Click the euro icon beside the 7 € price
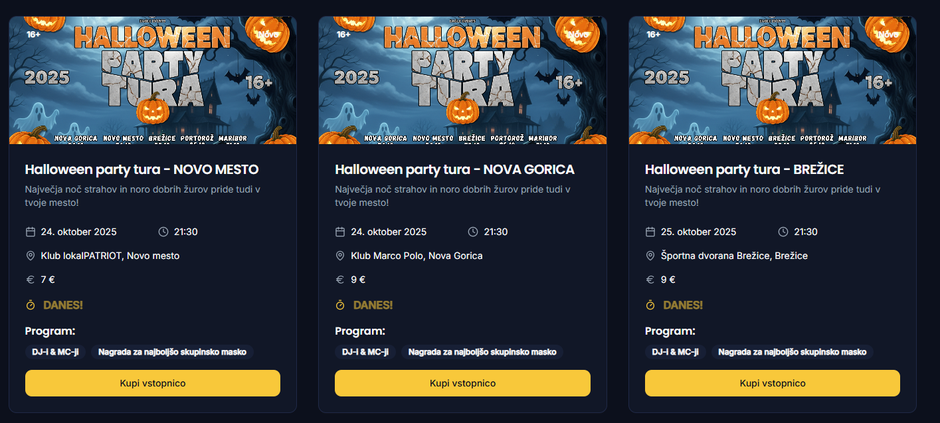 30,280
